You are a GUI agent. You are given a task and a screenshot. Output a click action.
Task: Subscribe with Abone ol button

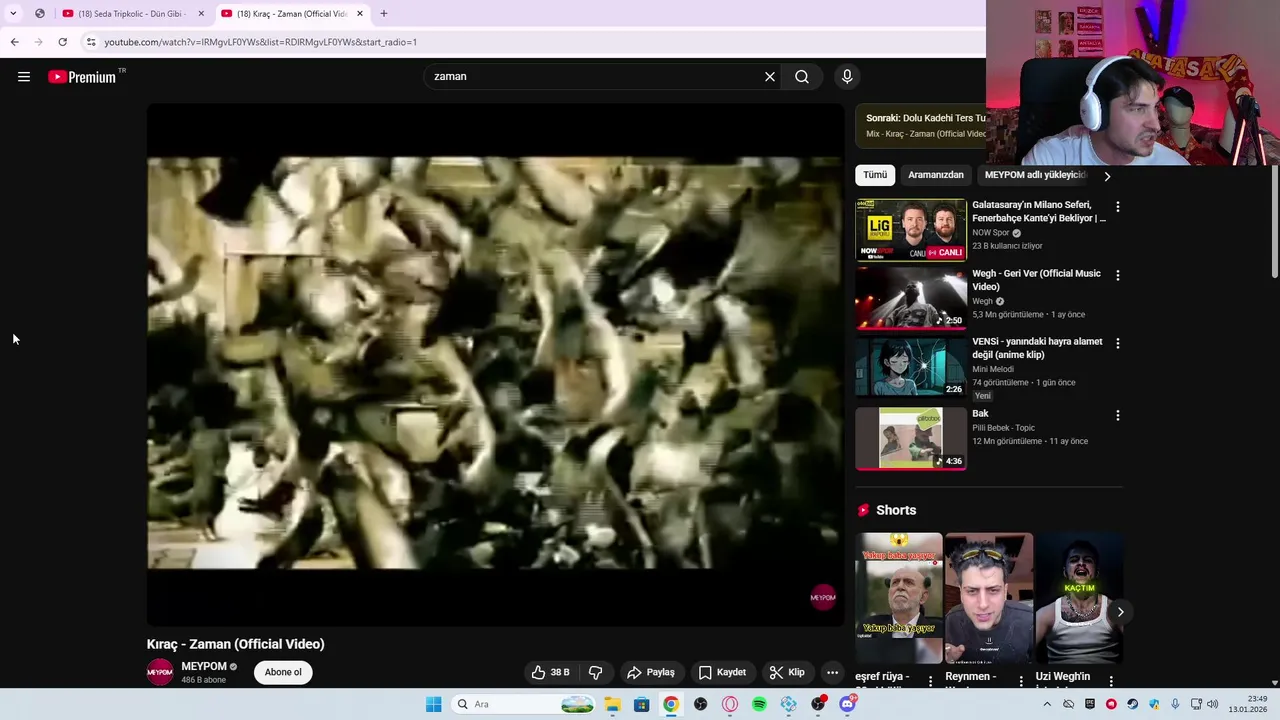pyautogui.click(x=283, y=673)
